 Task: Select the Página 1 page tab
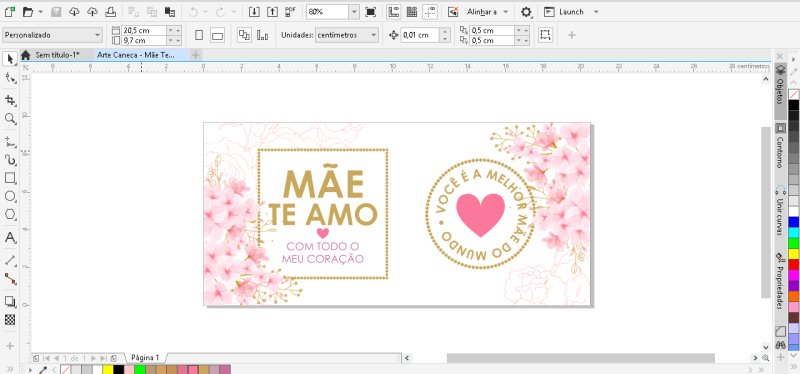point(145,358)
